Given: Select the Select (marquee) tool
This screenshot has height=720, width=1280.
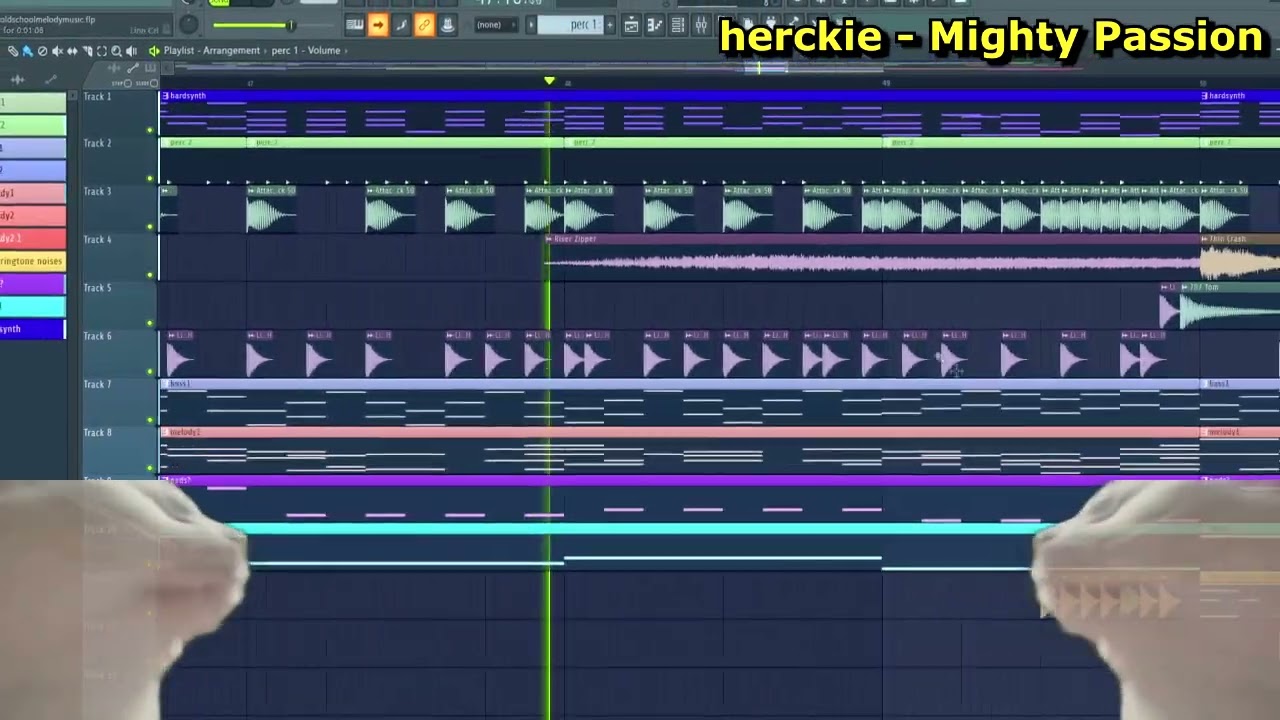Looking at the screenshot, I should tap(101, 50).
